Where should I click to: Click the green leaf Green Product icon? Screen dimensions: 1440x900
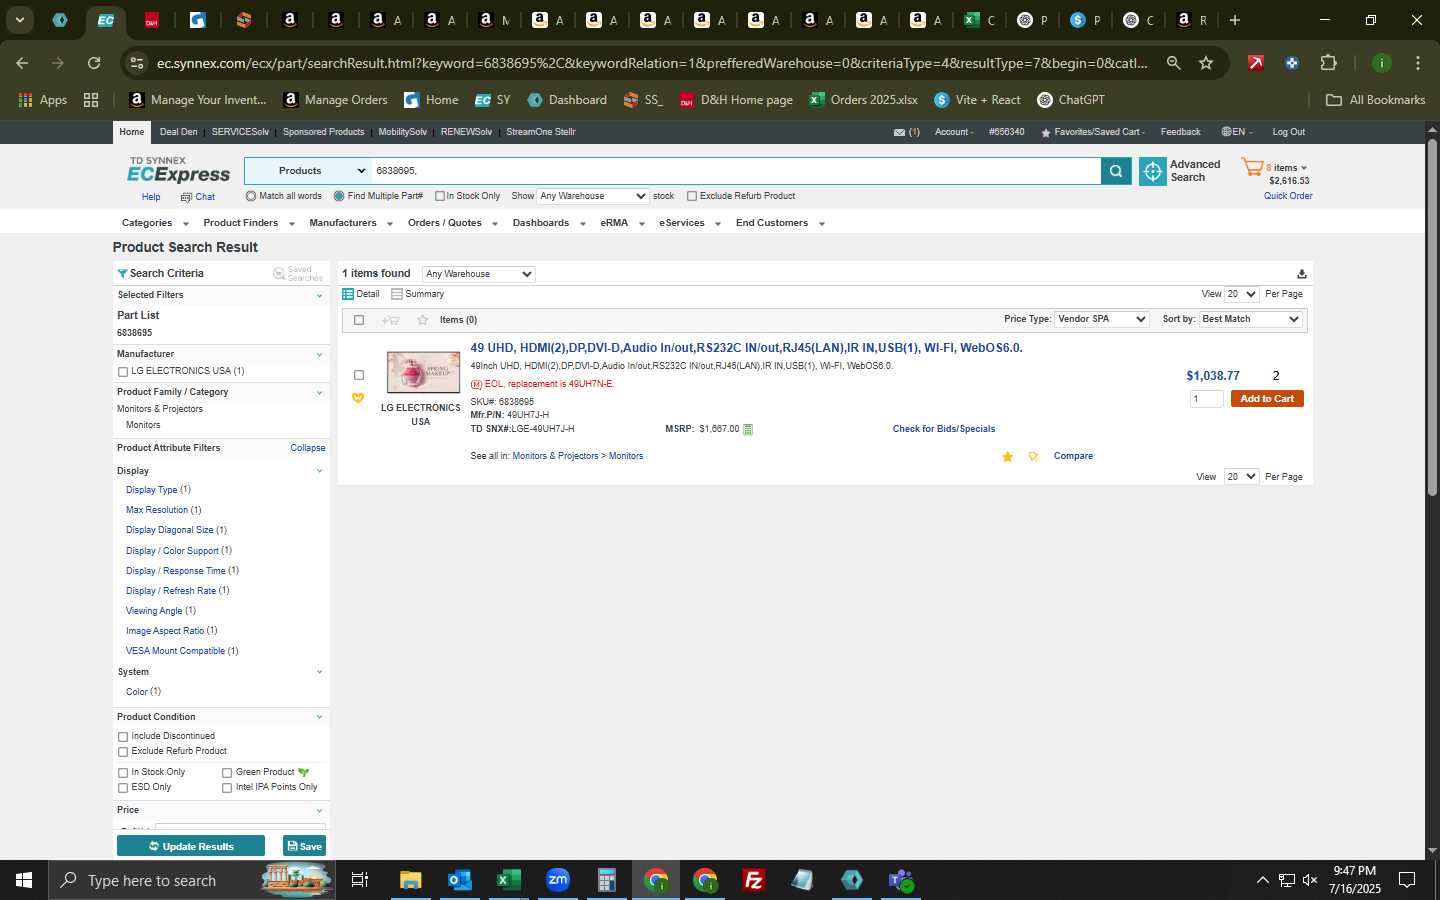pos(303,772)
